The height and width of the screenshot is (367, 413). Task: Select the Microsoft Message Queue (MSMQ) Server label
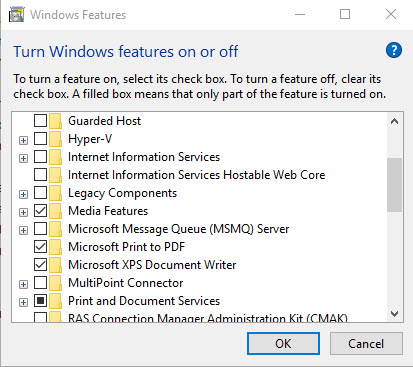pyautogui.click(x=179, y=229)
